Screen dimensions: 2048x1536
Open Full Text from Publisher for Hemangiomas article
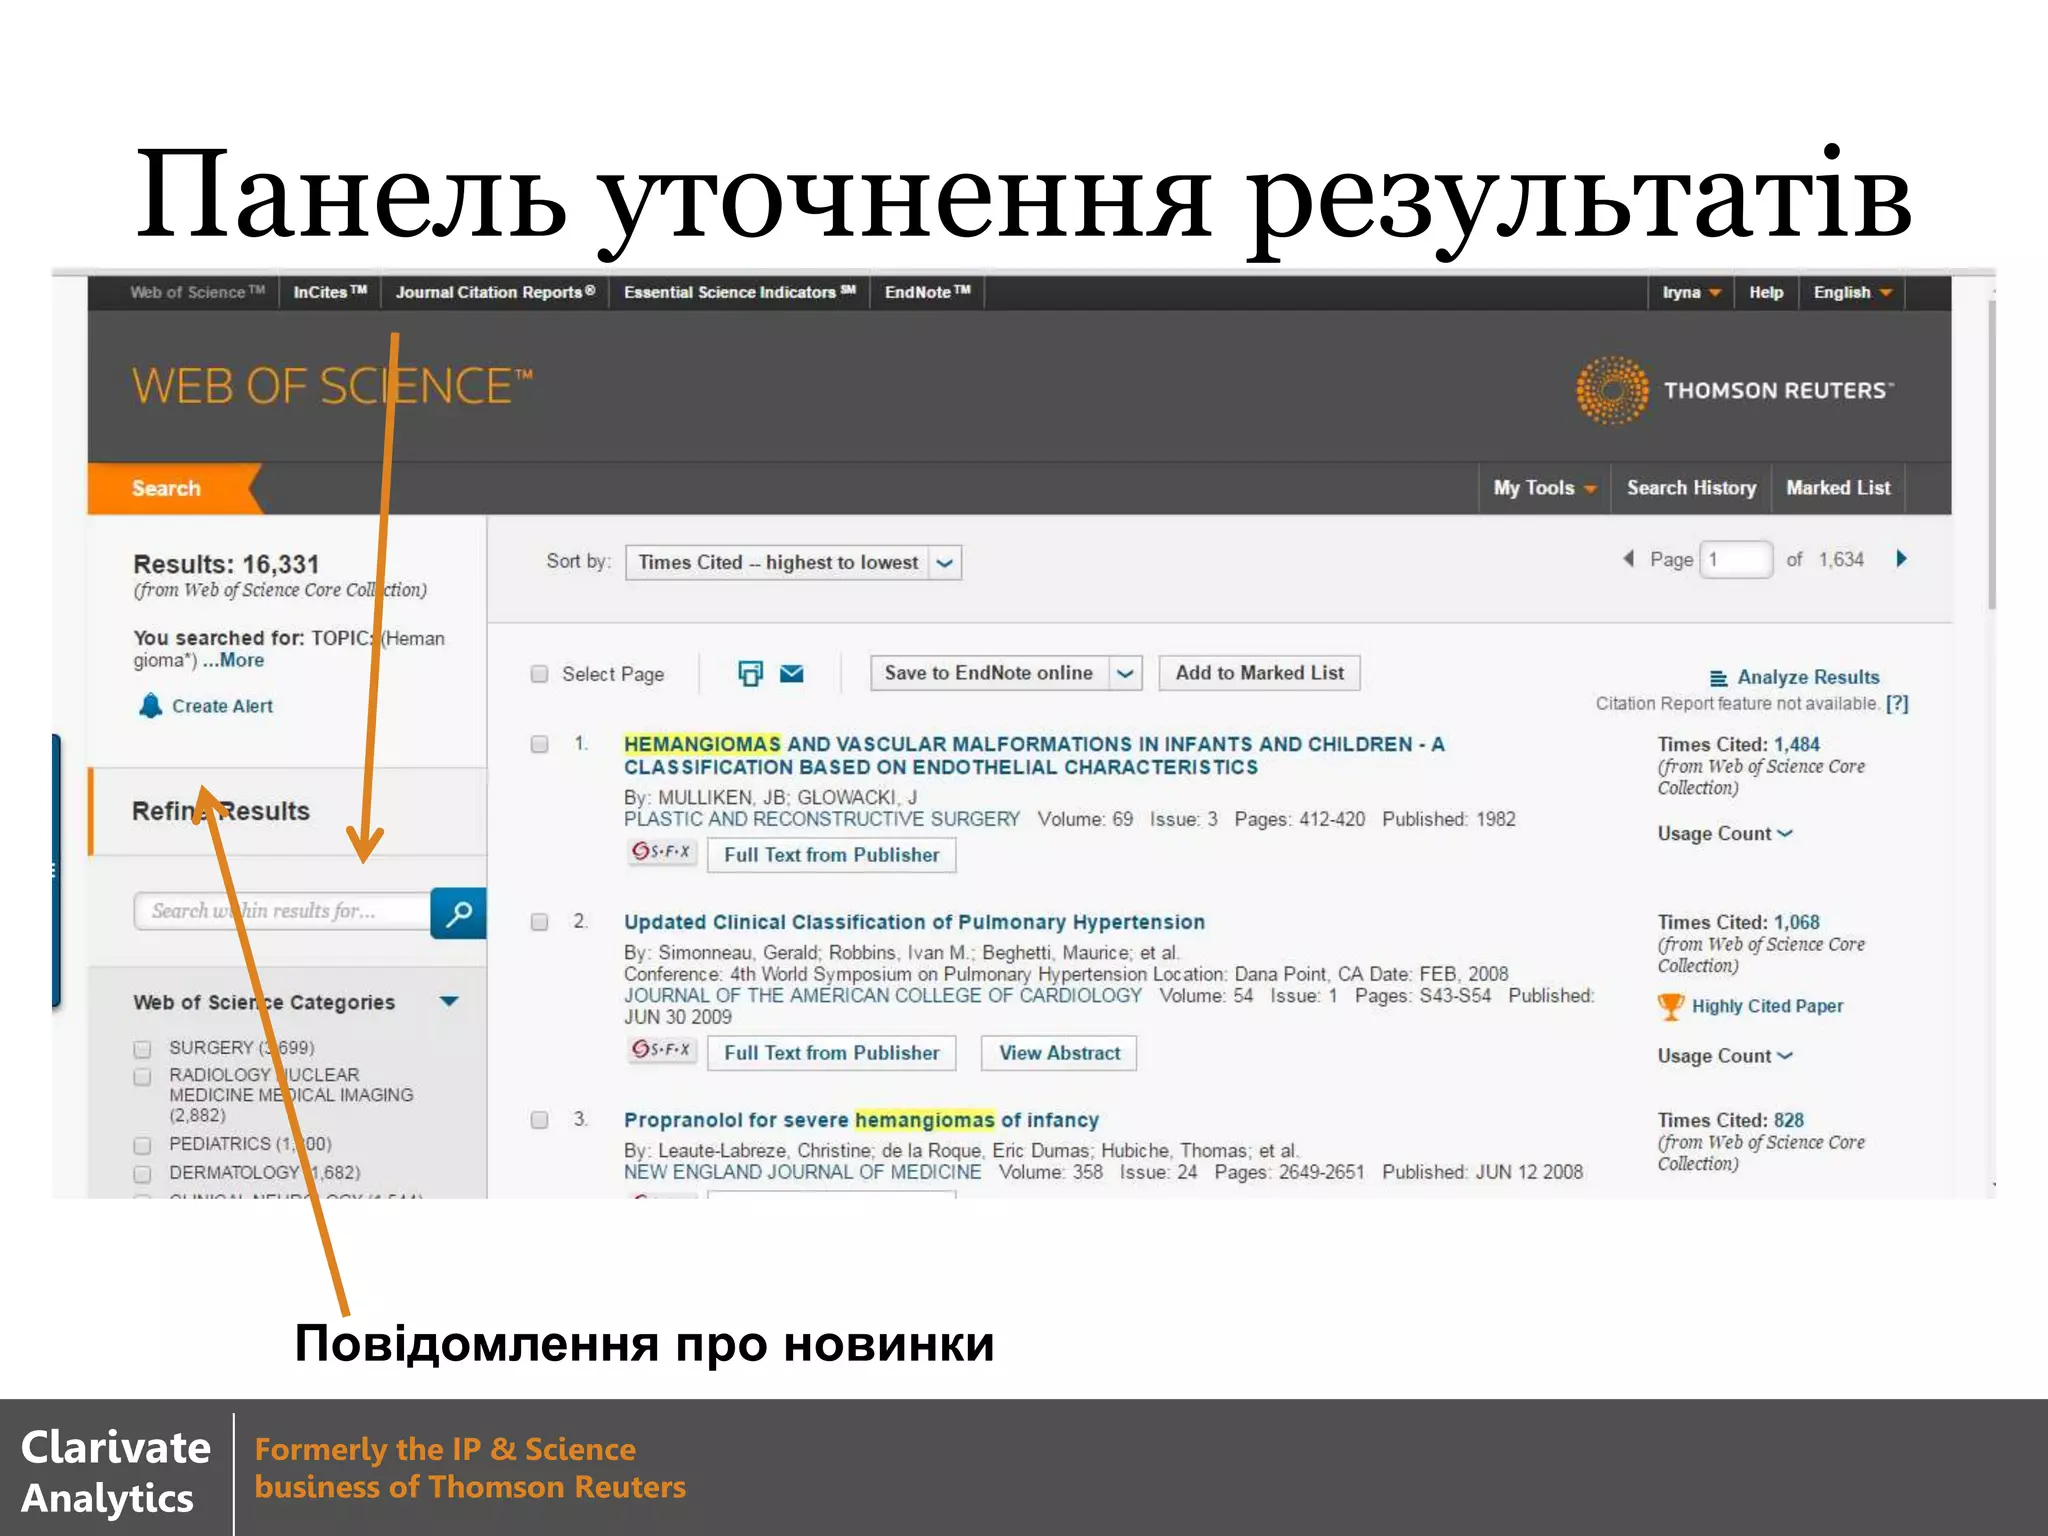(x=831, y=855)
